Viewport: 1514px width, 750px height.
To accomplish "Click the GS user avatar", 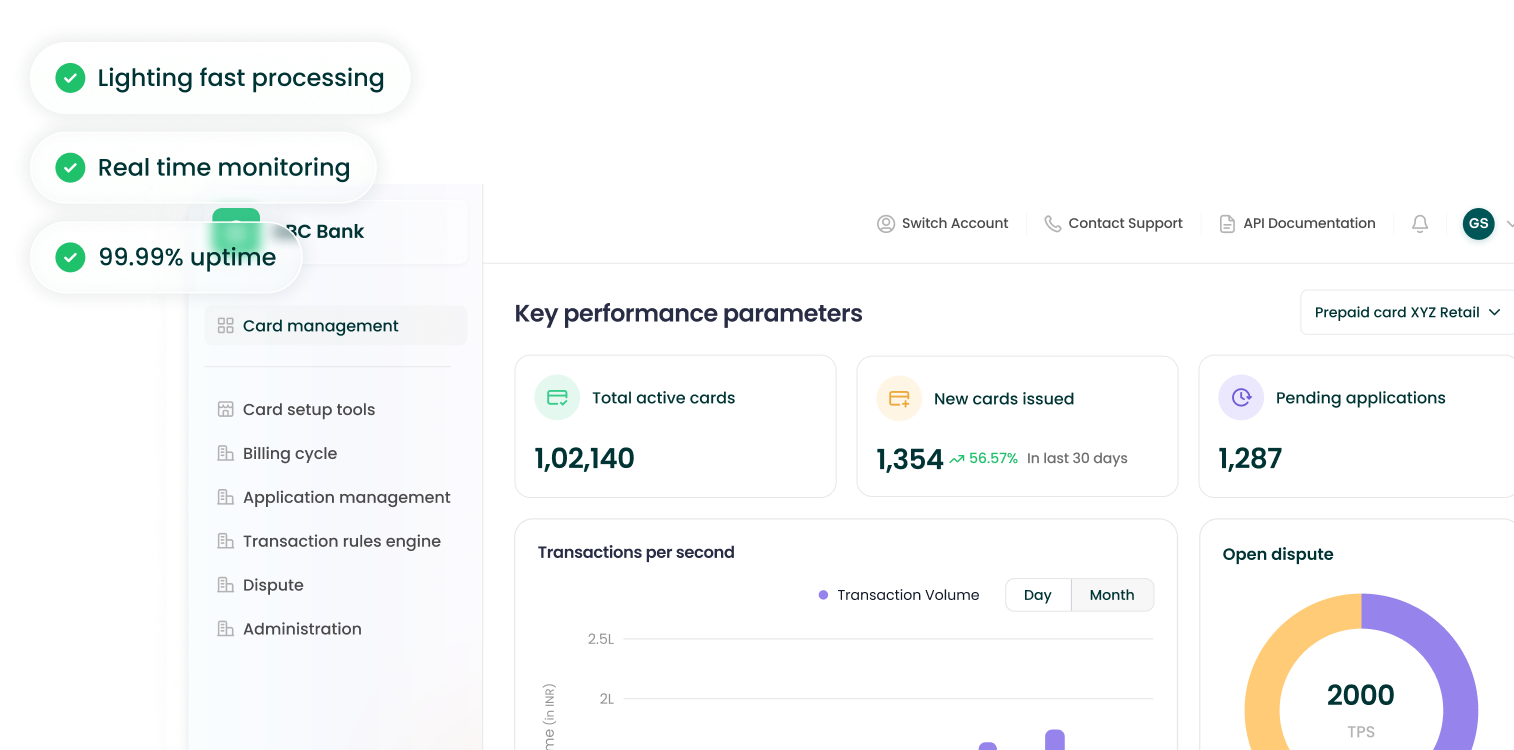I will pyautogui.click(x=1478, y=224).
